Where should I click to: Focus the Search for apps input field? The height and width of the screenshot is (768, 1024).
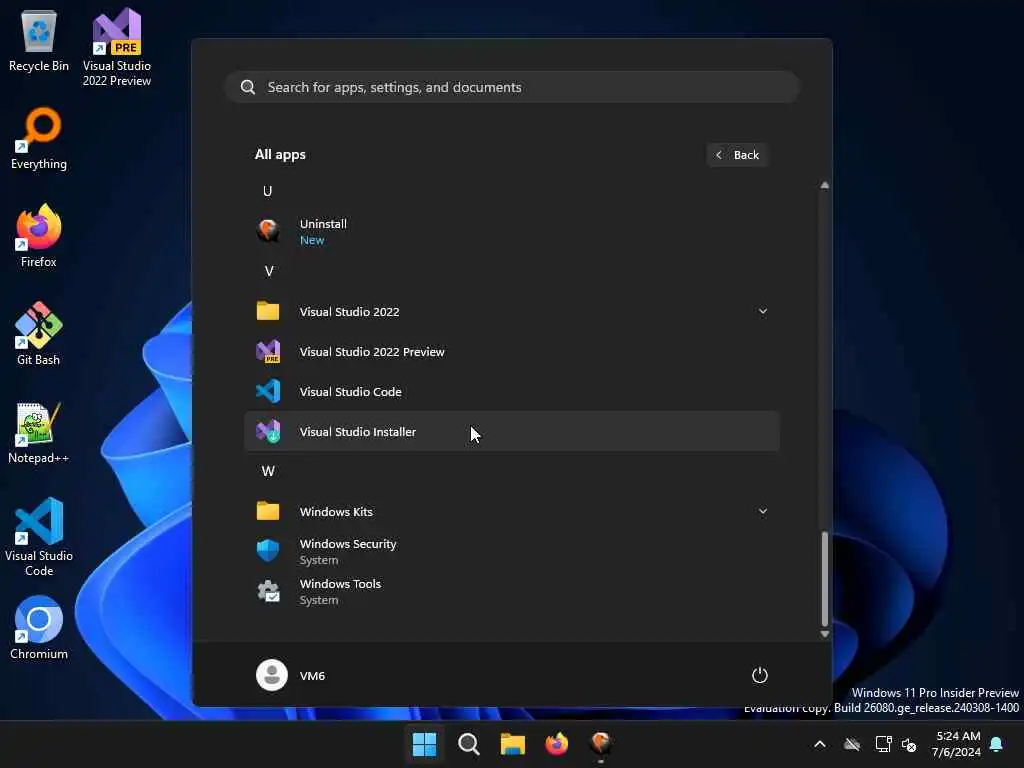point(512,87)
